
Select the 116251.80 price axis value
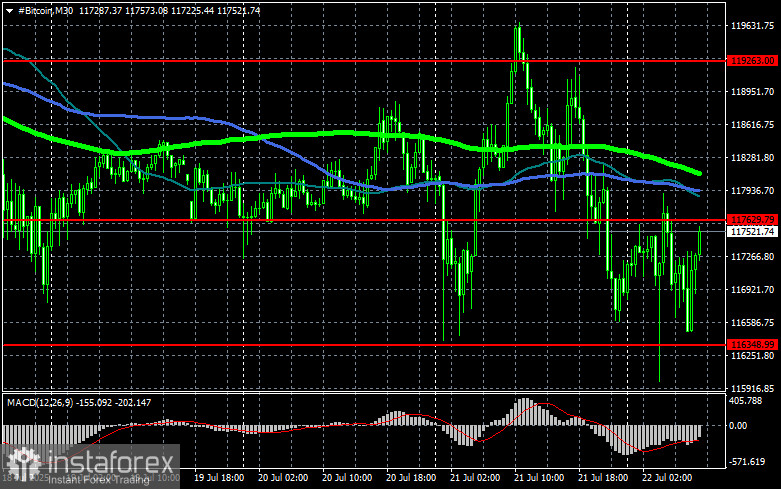[x=752, y=356]
